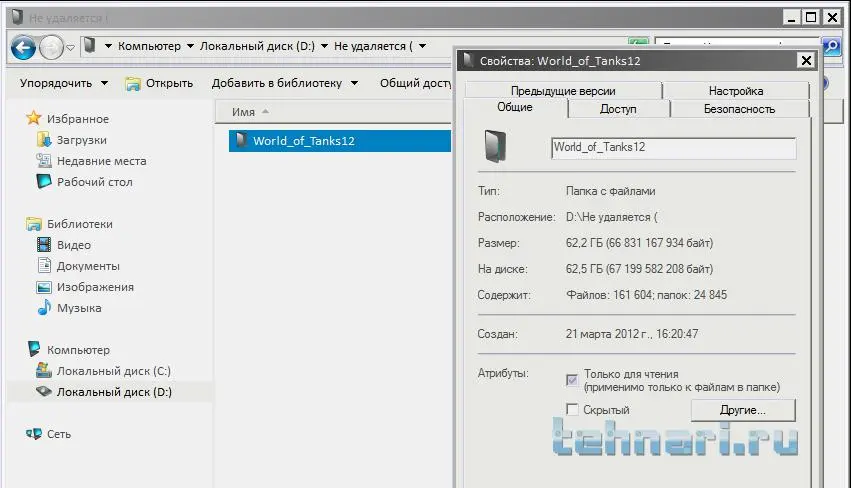Image resolution: width=851 pixels, height=488 pixels.
Task: Click the Рабочий стол desktop icon
Action: (x=44, y=181)
